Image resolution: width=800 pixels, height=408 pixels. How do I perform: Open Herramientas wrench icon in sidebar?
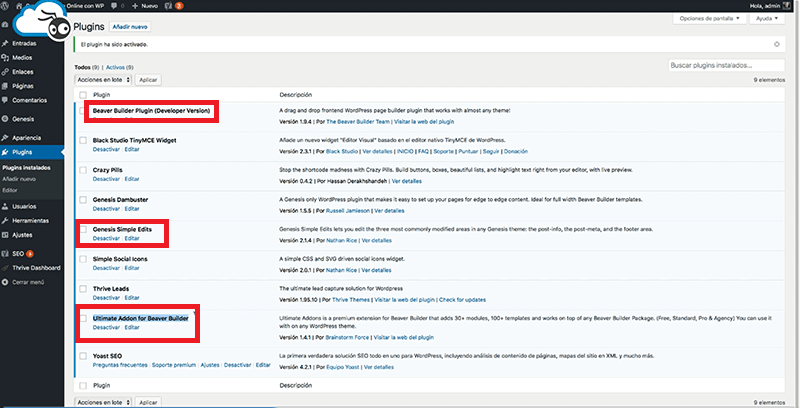(x=5, y=221)
